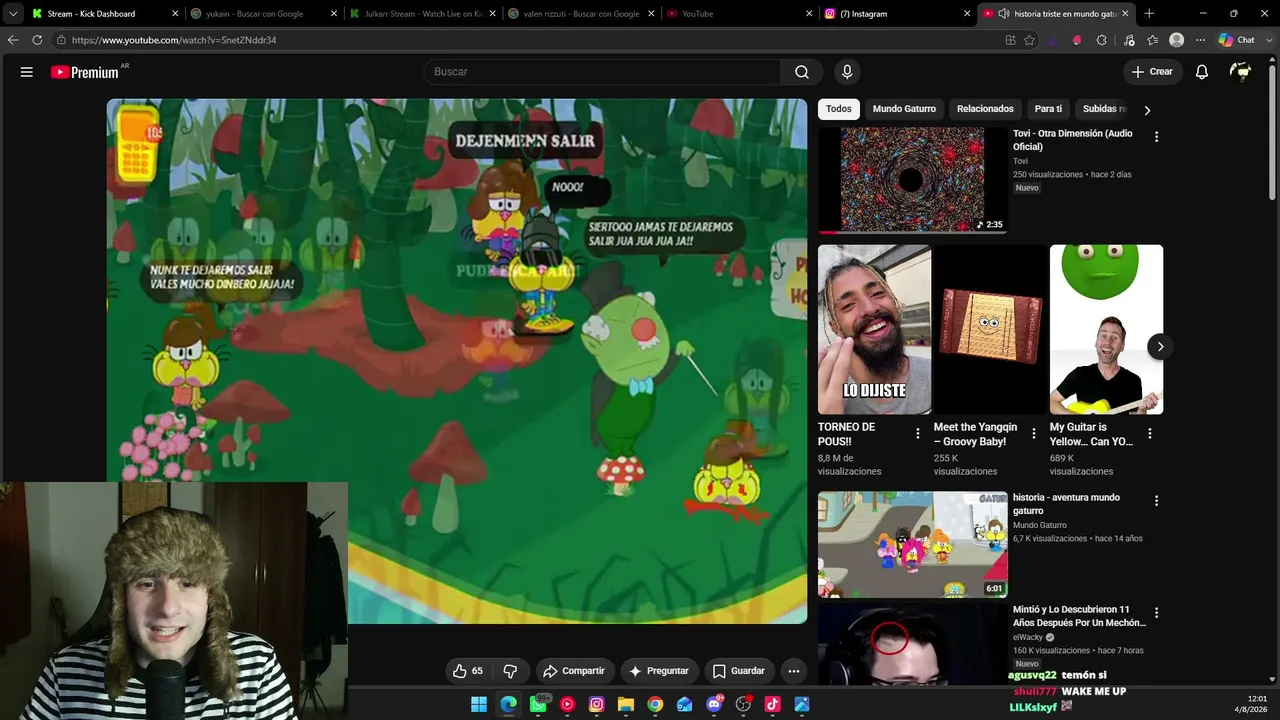Open the browser favorites list
This screenshot has width=1280, height=720.
(x=1153, y=40)
